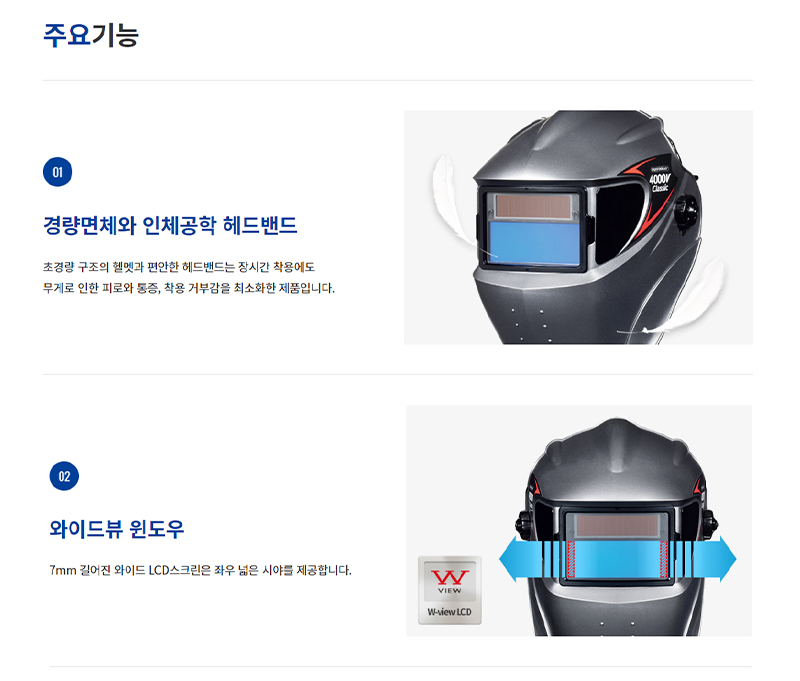Click the 주요기능 section heading

pyautogui.click(x=91, y=35)
